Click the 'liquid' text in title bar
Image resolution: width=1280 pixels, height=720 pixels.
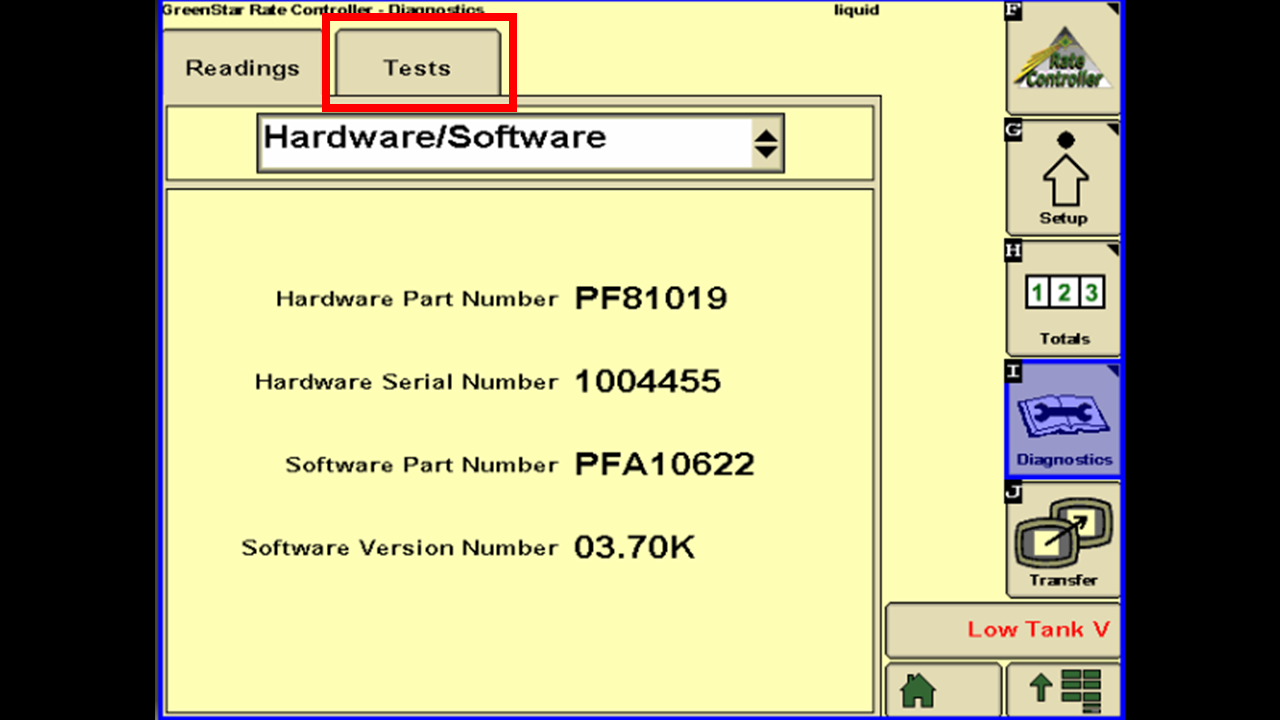857,10
